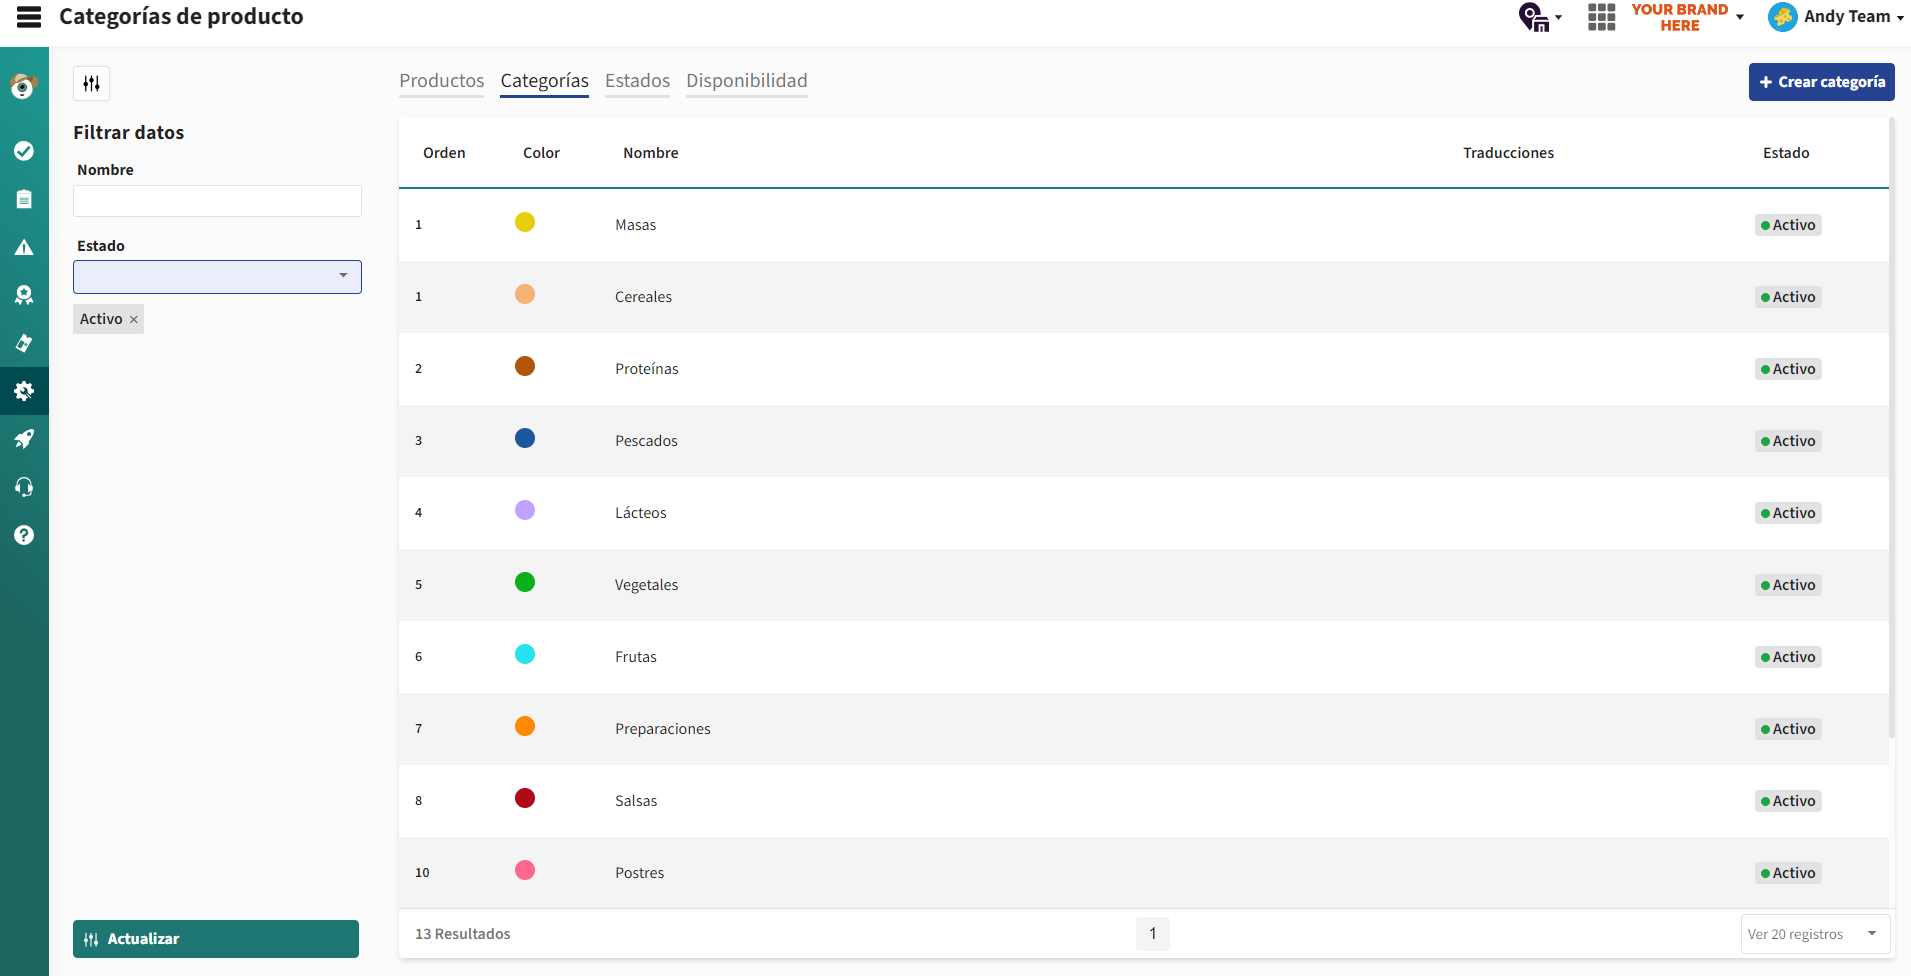Open the ticket tag sidebar icon
This screenshot has width=1911, height=976.
point(24,343)
